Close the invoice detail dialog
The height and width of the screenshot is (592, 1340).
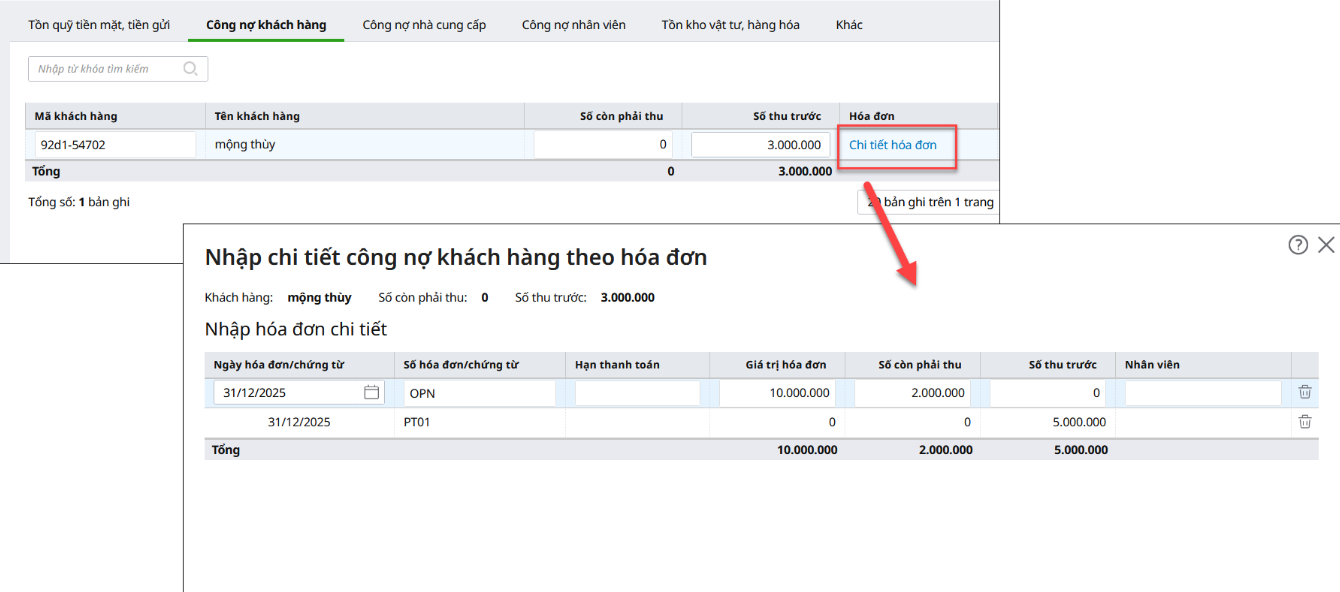[1326, 245]
